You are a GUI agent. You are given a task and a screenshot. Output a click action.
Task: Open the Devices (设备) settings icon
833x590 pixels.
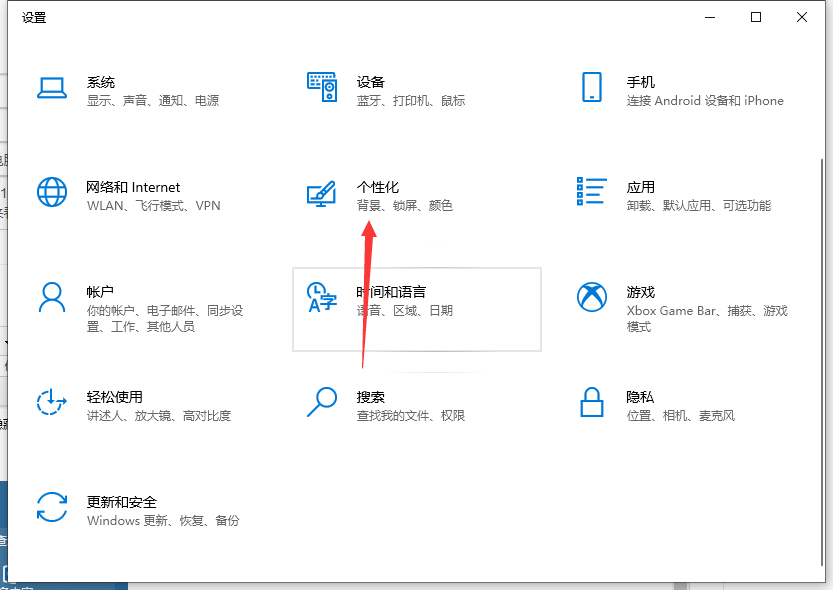[322, 88]
